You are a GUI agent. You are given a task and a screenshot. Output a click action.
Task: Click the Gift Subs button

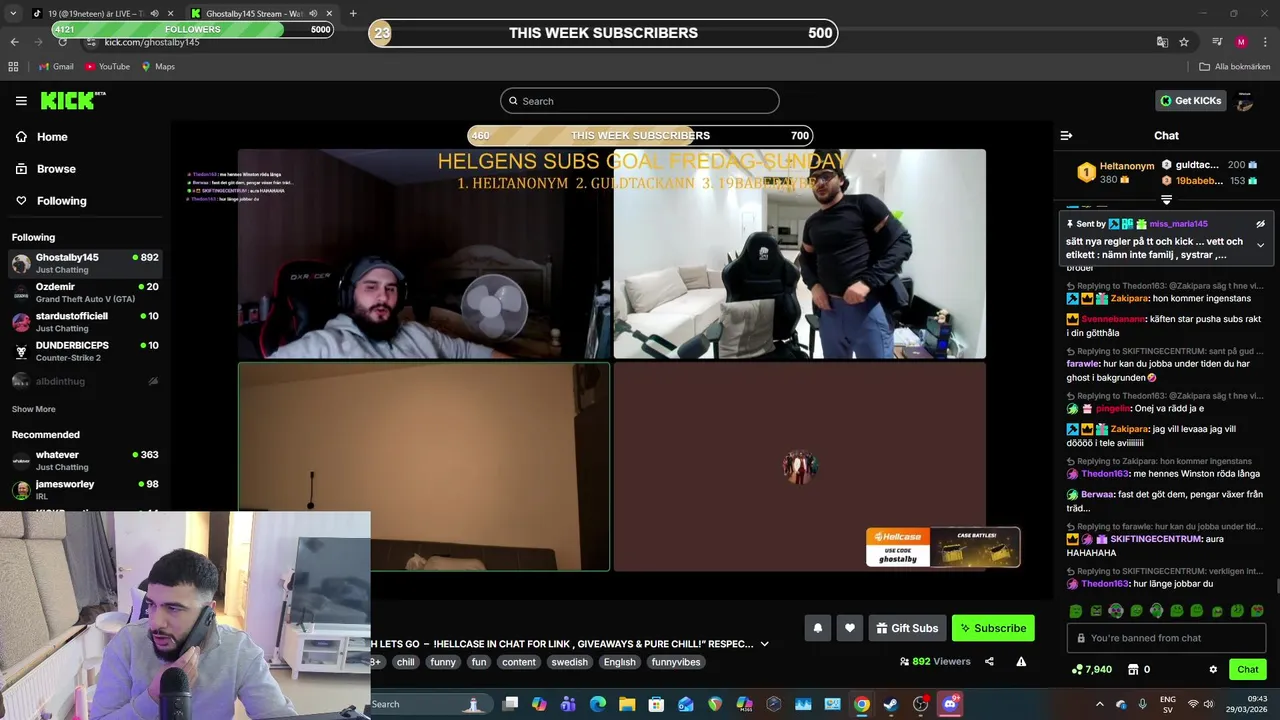(x=907, y=628)
